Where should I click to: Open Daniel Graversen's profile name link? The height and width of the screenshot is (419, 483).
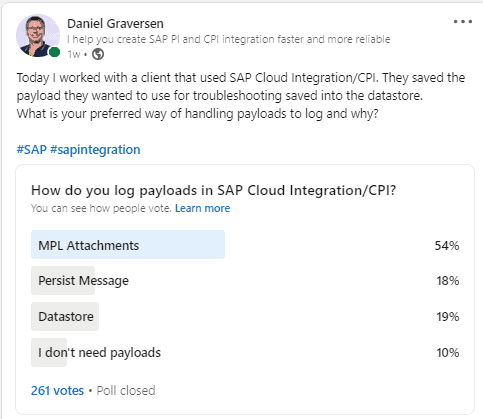click(115, 24)
